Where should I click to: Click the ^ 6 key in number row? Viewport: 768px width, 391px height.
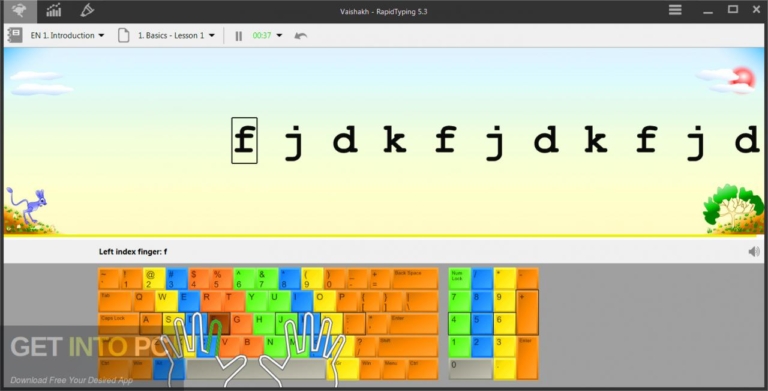point(244,278)
